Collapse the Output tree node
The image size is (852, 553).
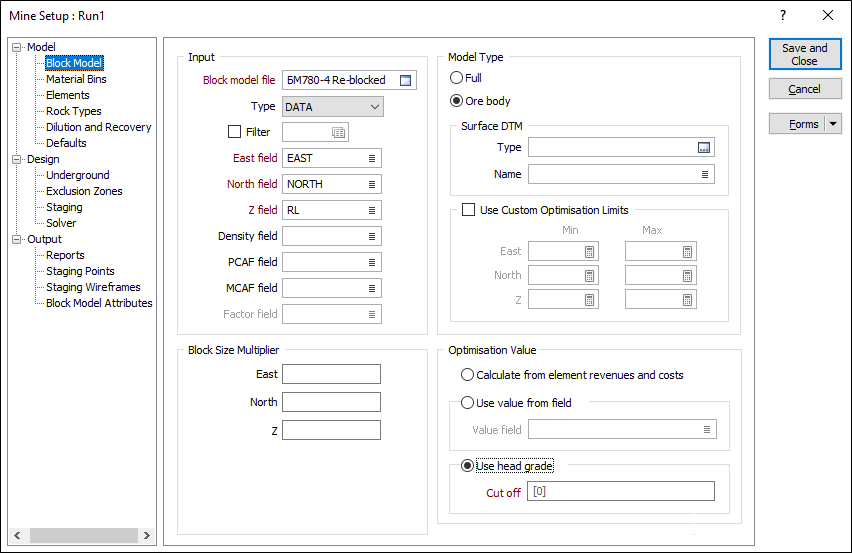pos(16,239)
